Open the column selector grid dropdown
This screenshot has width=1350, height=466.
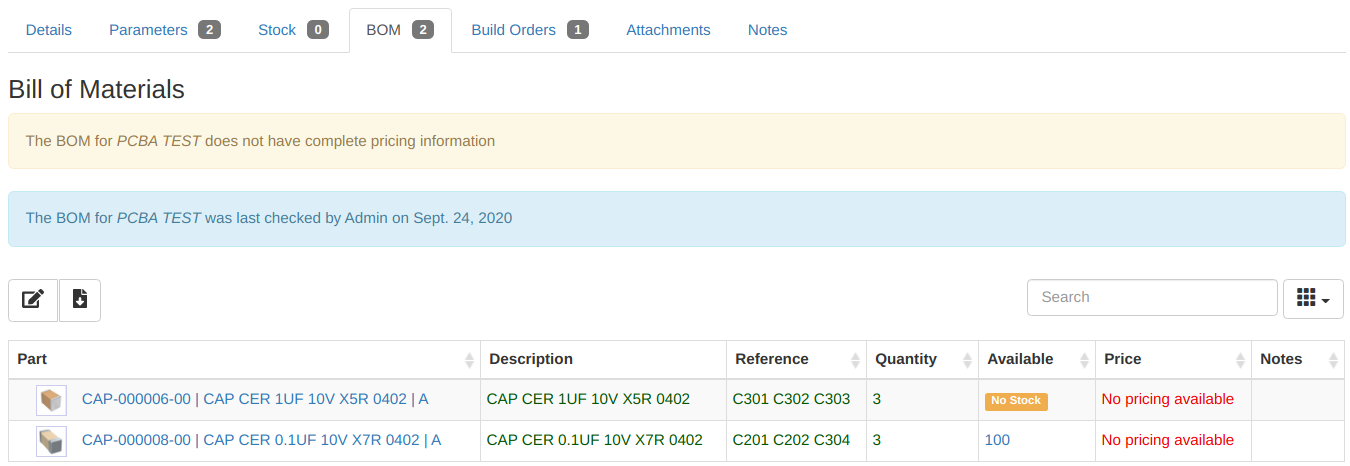pos(1312,298)
